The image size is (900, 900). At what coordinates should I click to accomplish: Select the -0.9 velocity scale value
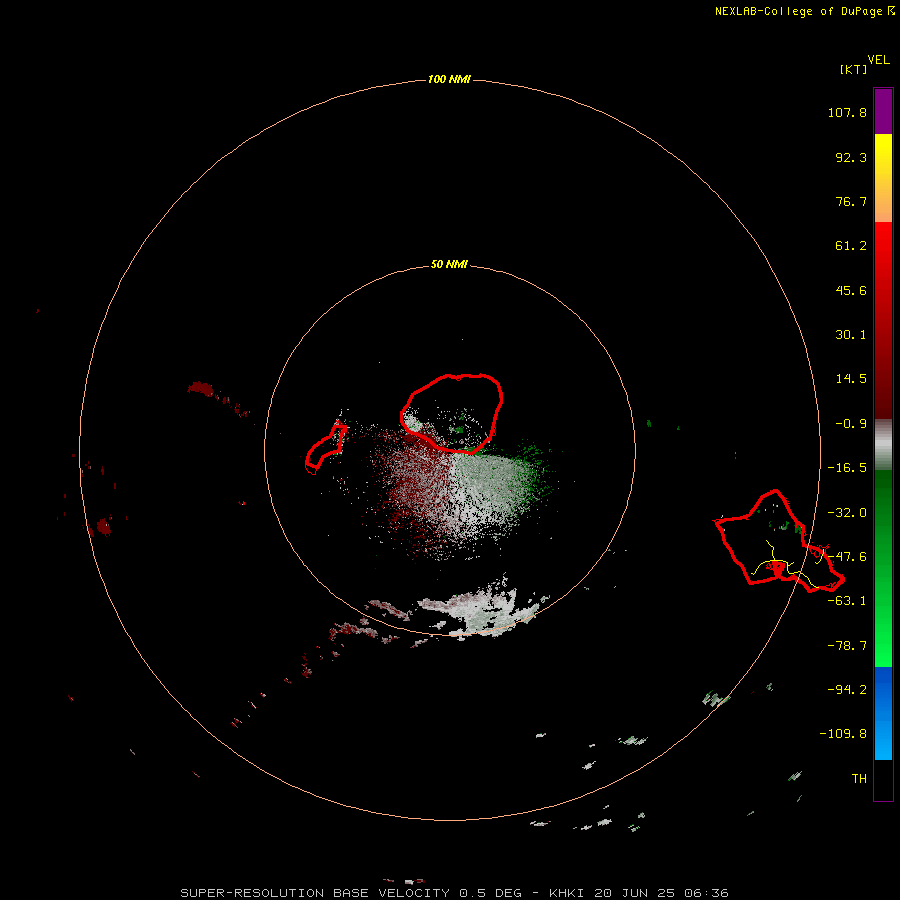tap(851, 424)
